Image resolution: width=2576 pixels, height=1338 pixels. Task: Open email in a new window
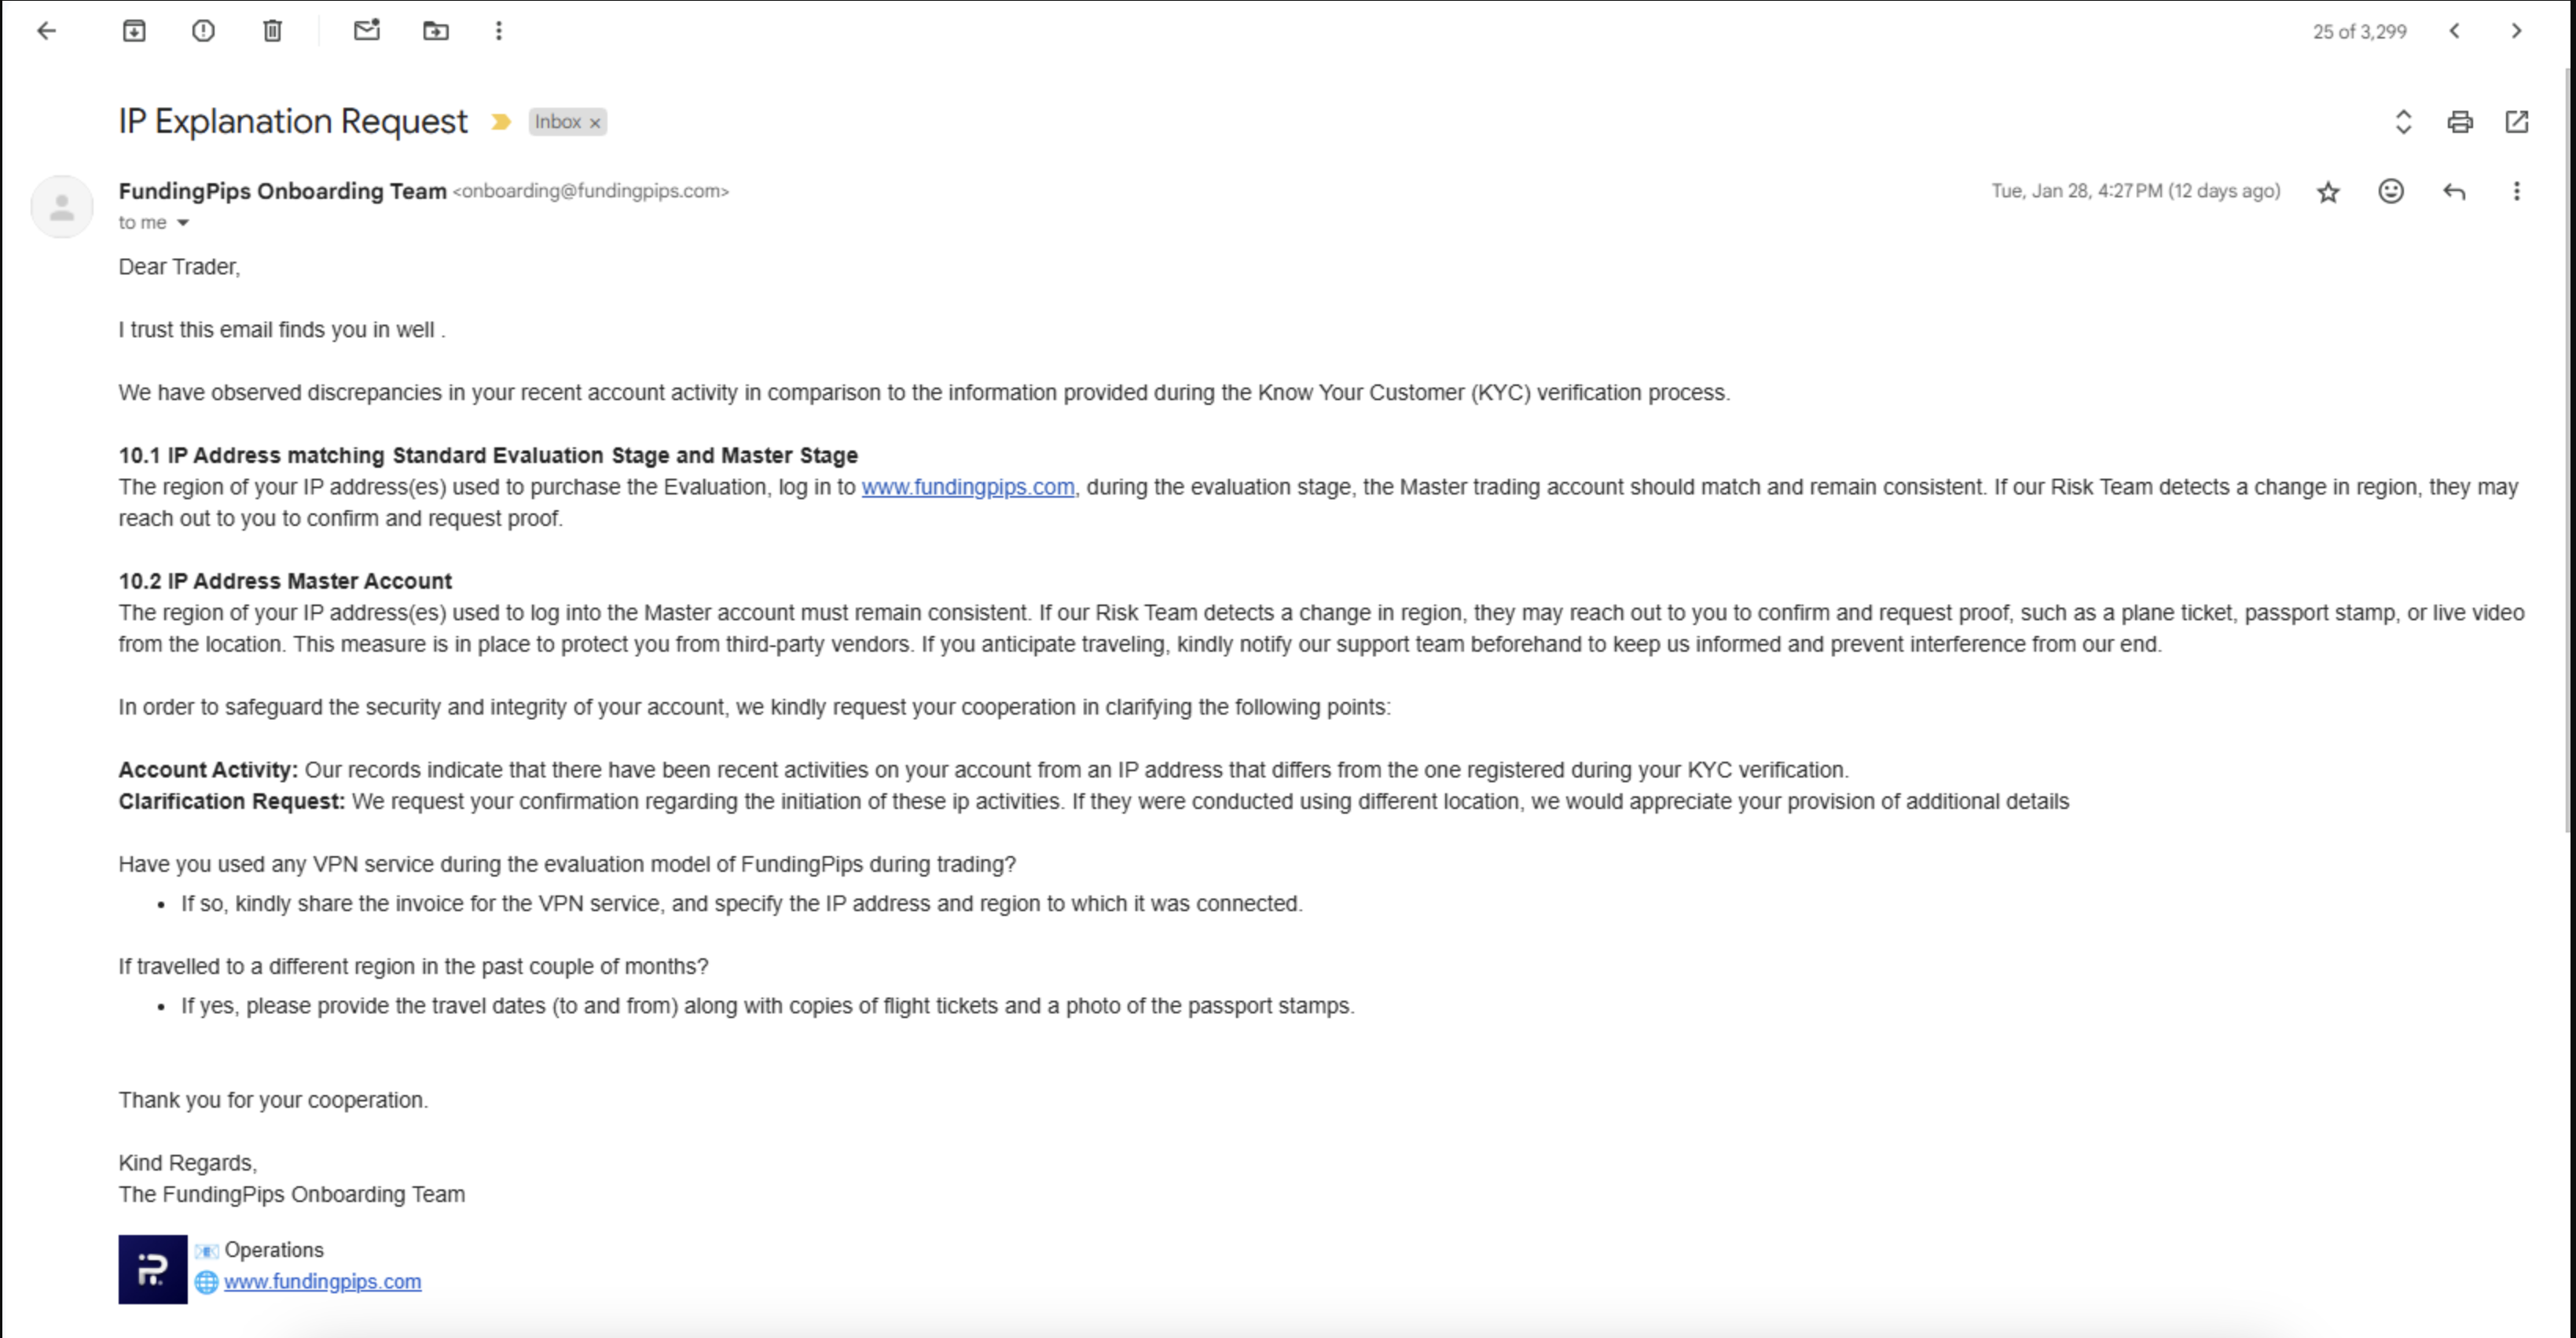tap(2517, 122)
